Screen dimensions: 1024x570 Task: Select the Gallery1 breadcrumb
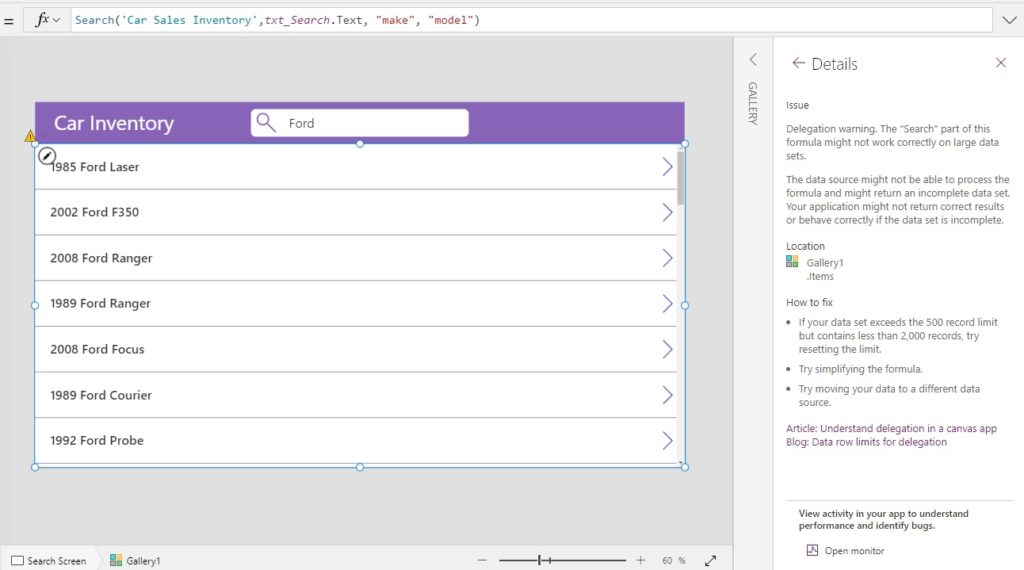click(135, 561)
